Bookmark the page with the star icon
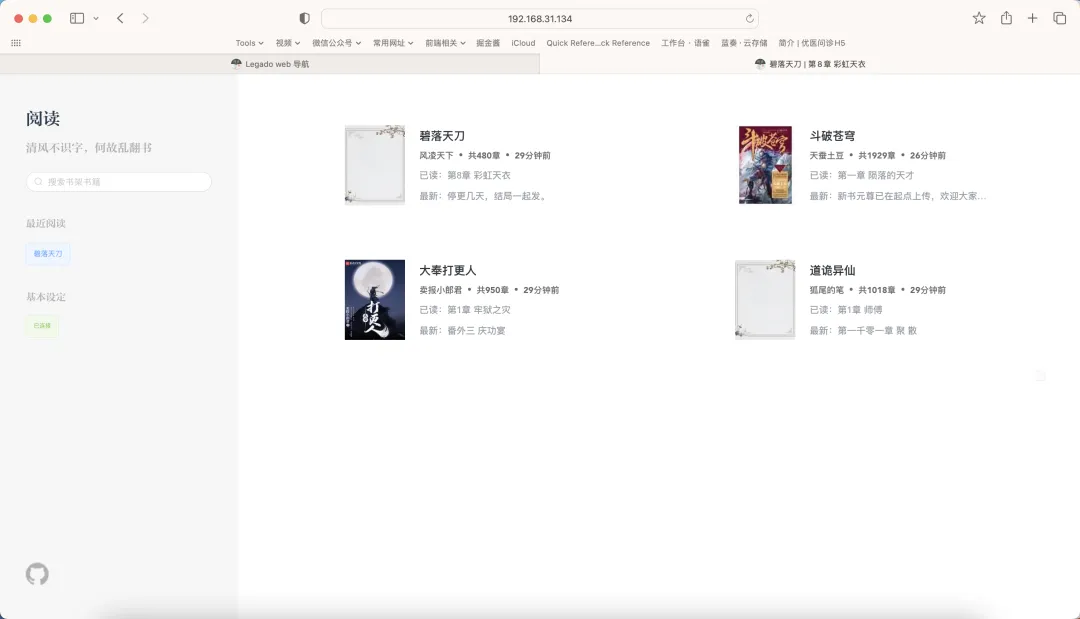The image size is (1080, 619). (979, 19)
